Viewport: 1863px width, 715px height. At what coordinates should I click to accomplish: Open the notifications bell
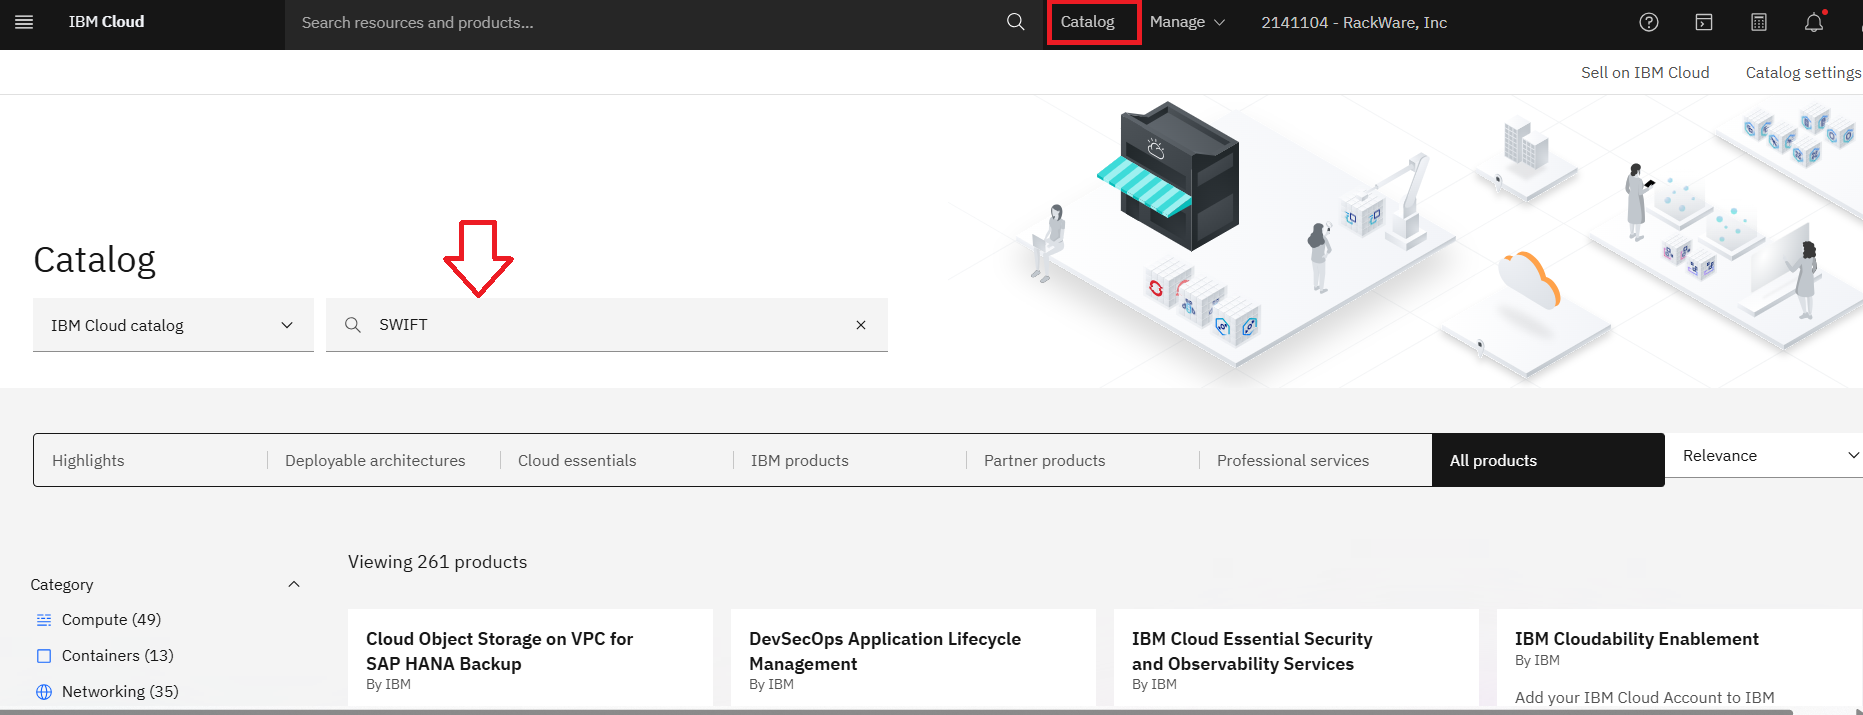tap(1814, 22)
